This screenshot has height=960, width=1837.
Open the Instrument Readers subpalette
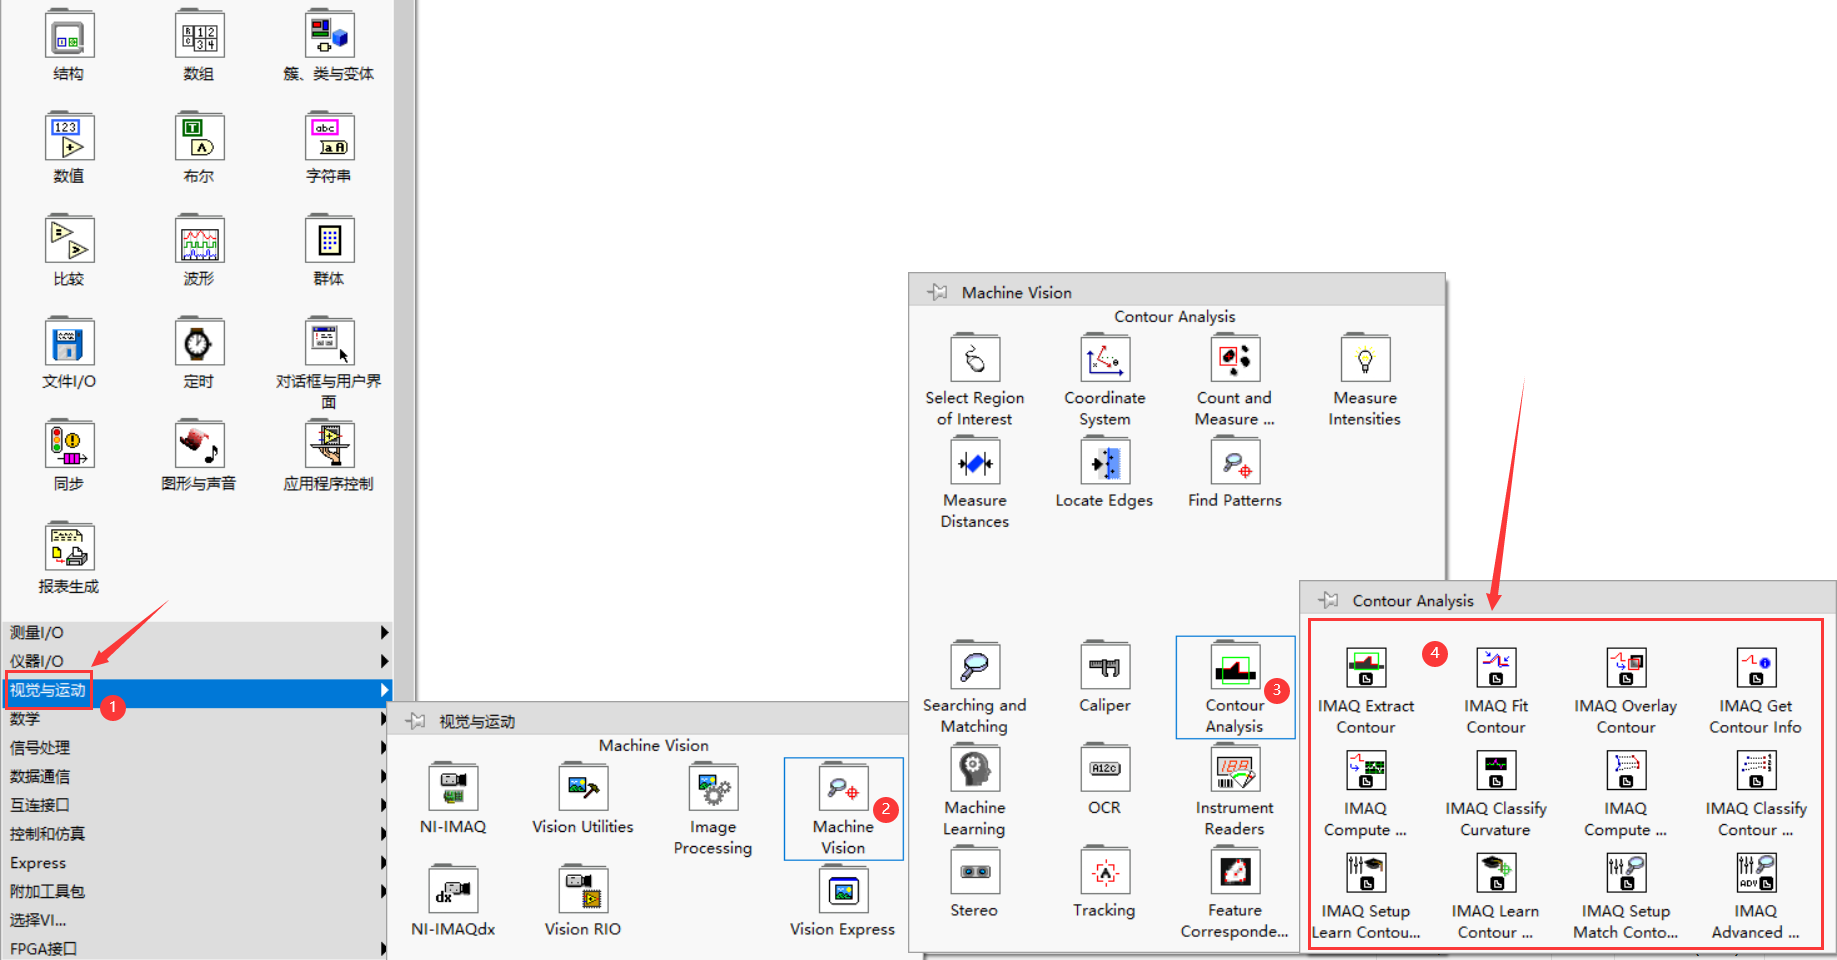[1235, 768]
